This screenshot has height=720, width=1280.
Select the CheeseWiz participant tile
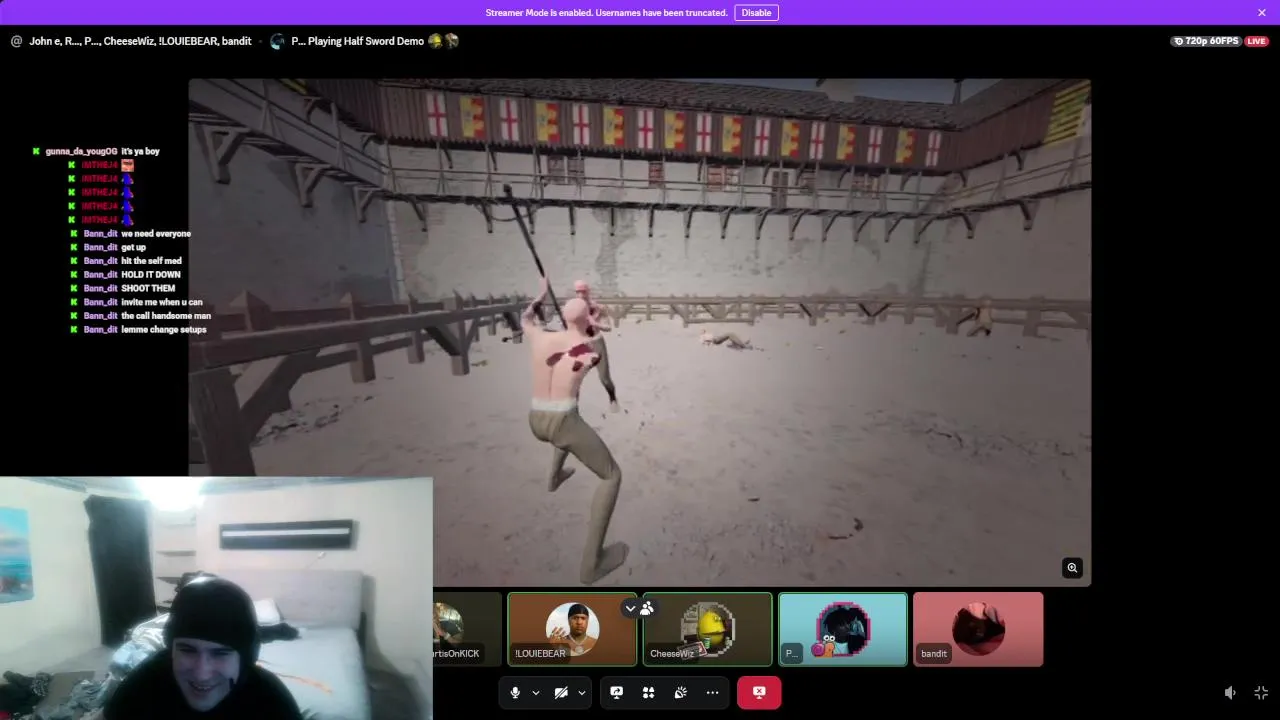[707, 629]
